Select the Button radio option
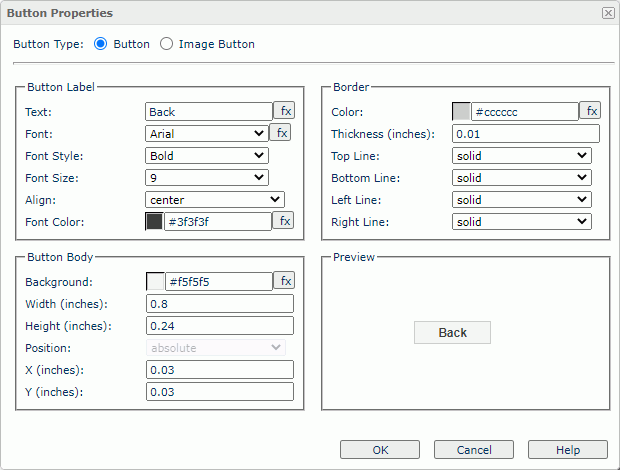The image size is (620, 470). (100, 44)
